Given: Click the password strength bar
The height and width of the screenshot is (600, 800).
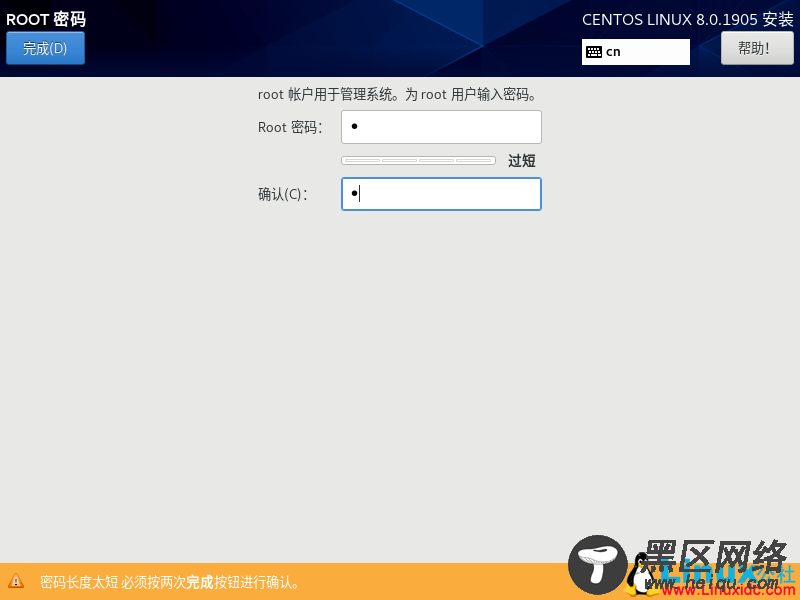Looking at the screenshot, I should click(418, 161).
